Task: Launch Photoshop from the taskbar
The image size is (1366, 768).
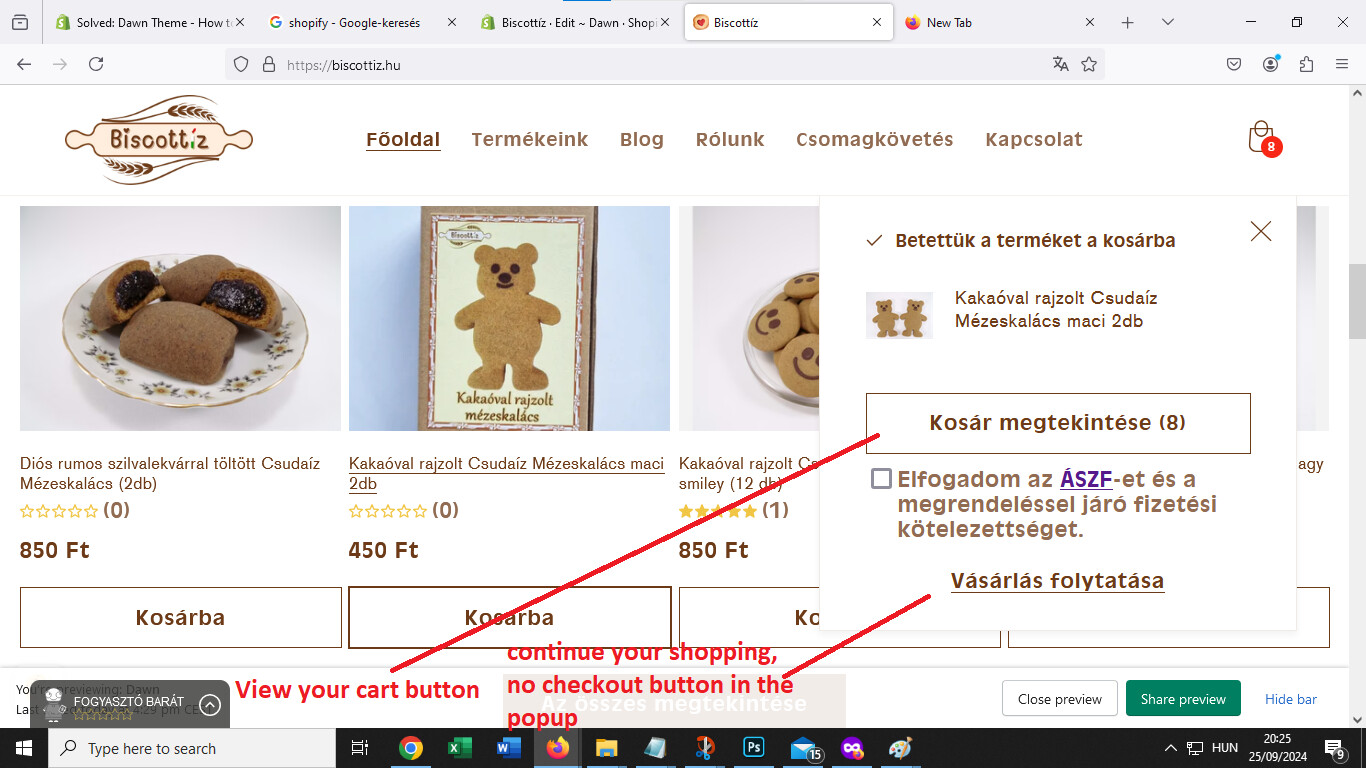Action: pyautogui.click(x=753, y=748)
